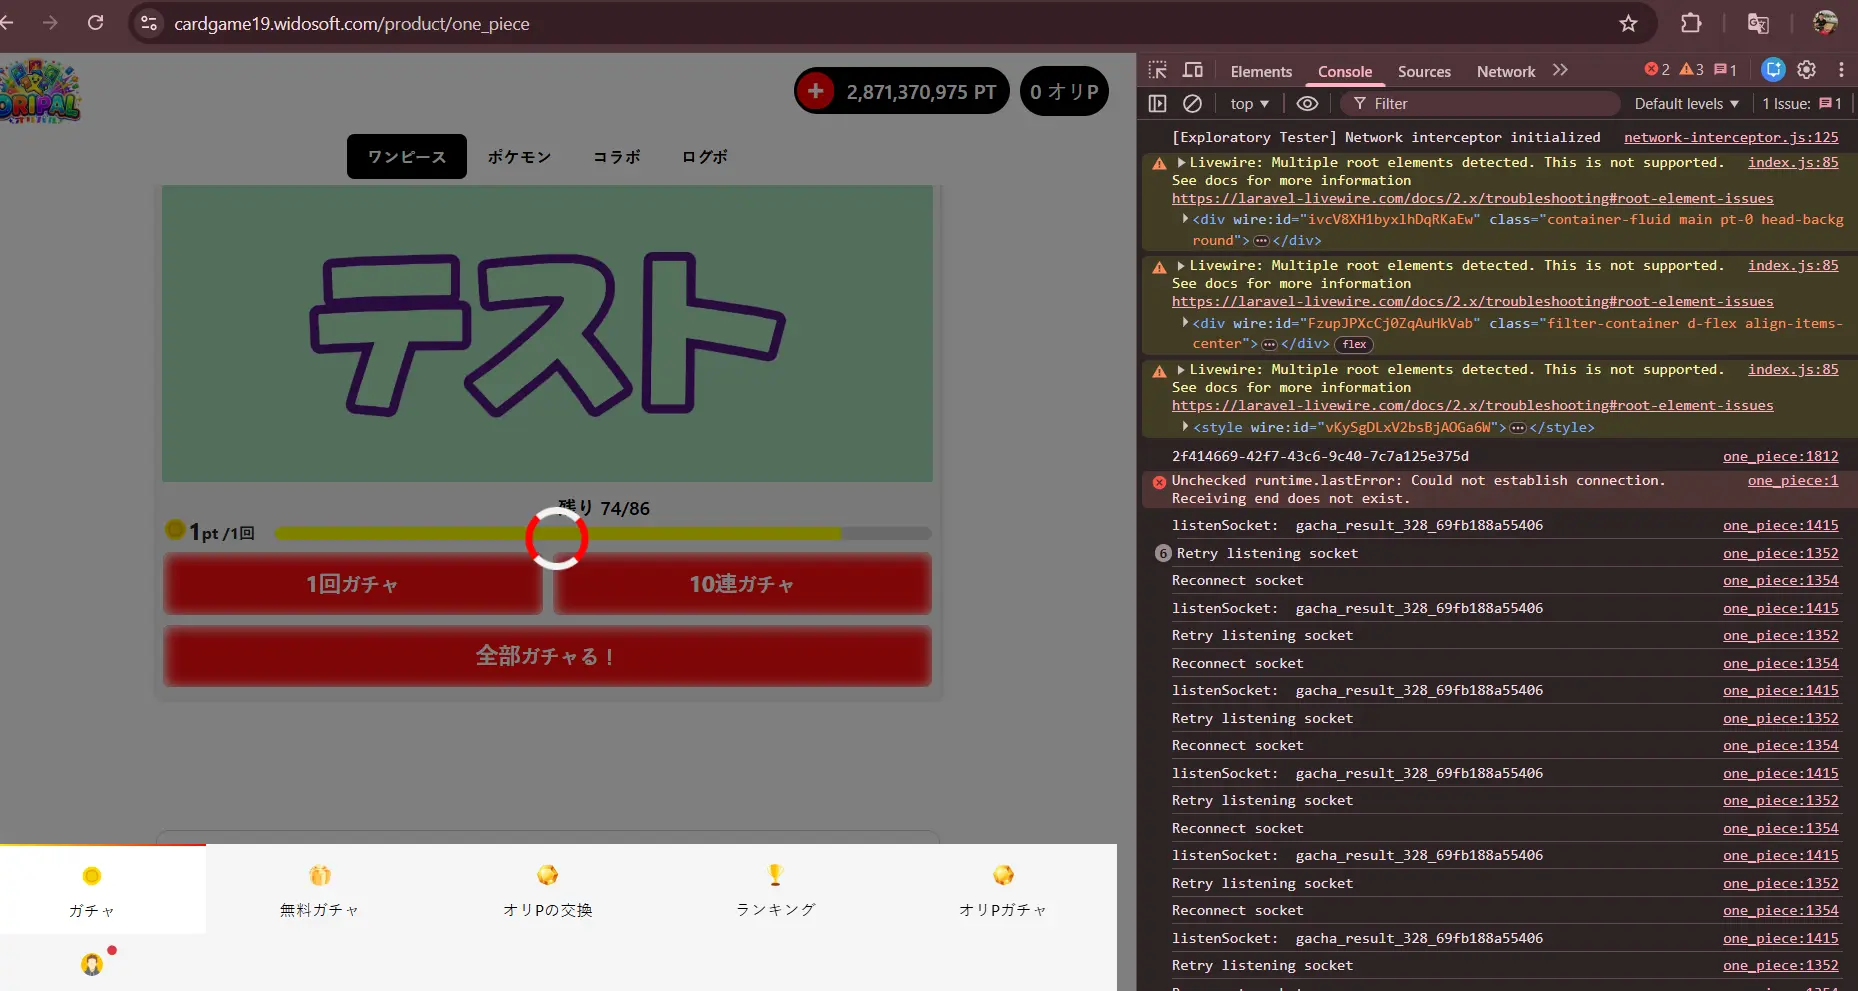1858x991 pixels.
Task: Create a live expression with the eye icon
Action: point(1307,103)
